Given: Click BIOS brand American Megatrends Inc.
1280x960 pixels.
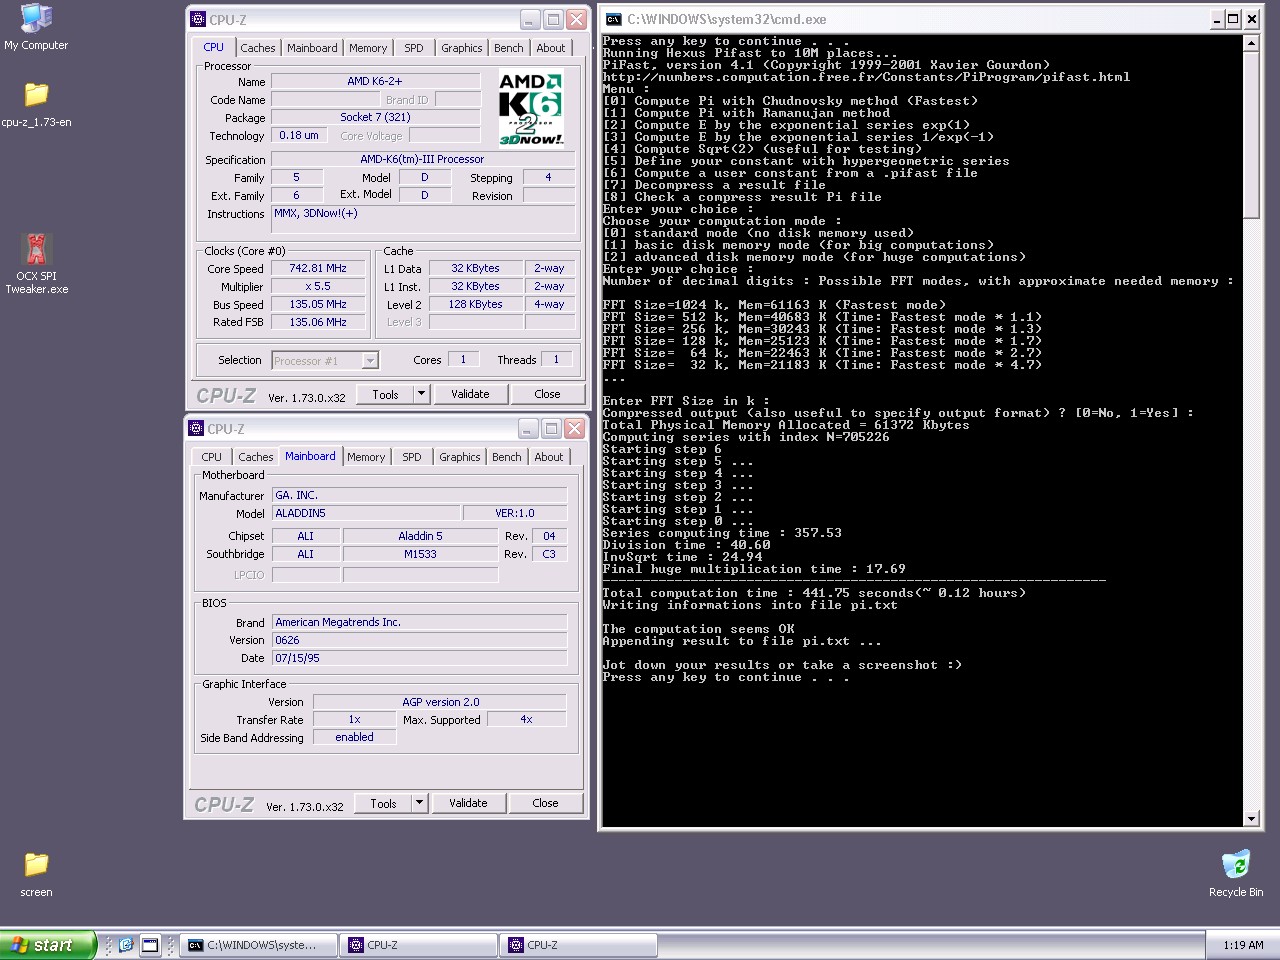Looking at the screenshot, I should pos(419,623).
